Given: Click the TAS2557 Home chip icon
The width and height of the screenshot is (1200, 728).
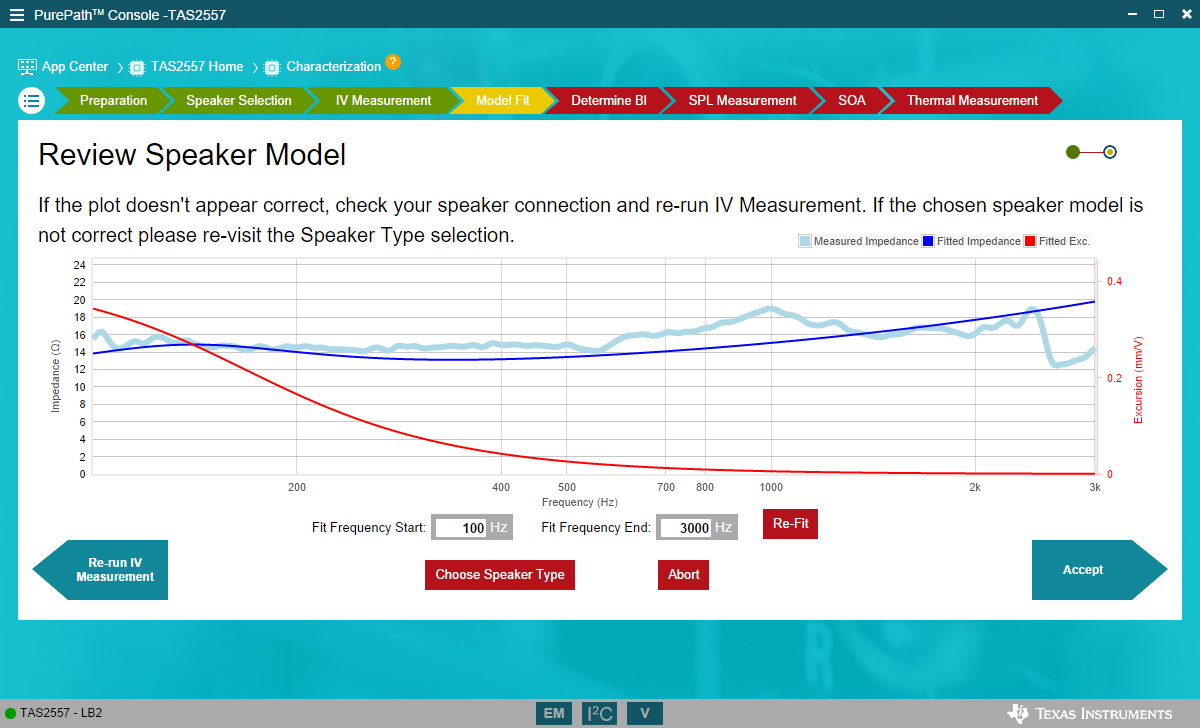Looking at the screenshot, I should coord(138,67).
